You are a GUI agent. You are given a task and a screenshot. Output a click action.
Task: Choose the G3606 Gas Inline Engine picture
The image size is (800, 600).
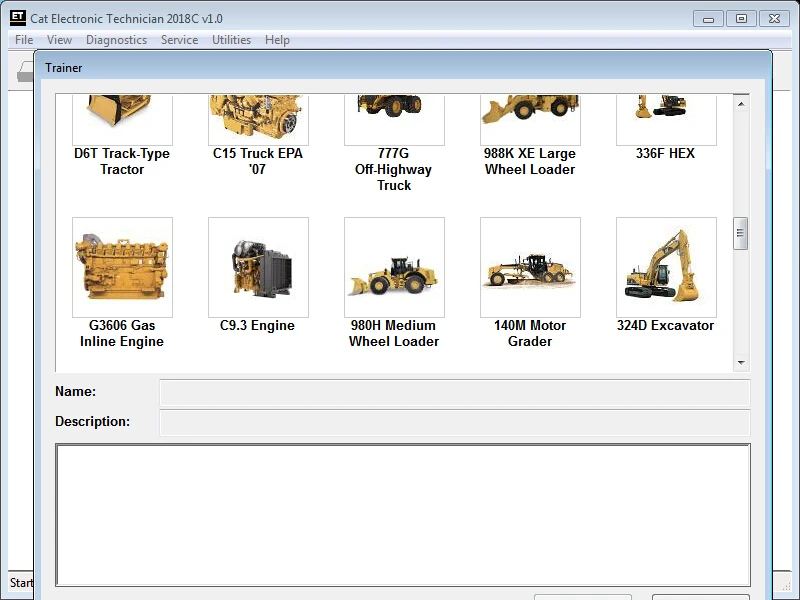point(122,267)
